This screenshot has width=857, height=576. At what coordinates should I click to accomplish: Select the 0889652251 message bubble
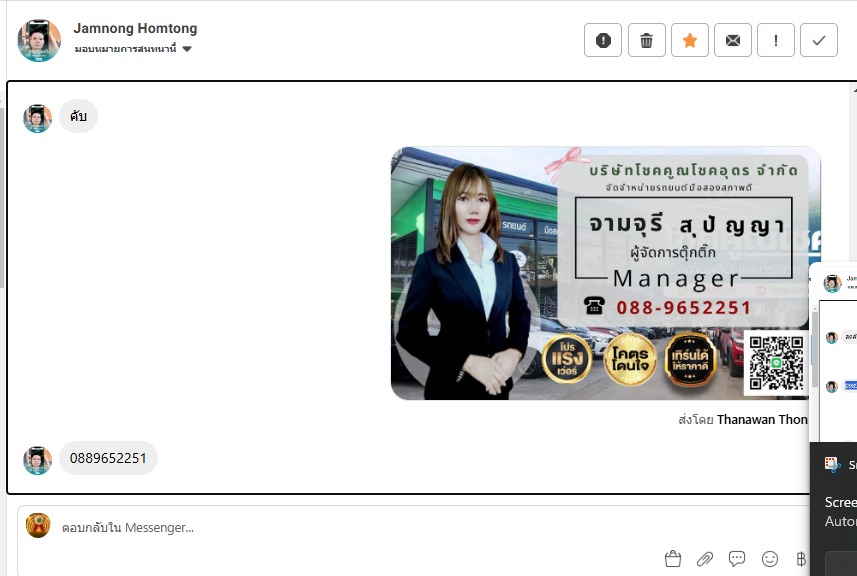[x=108, y=458]
